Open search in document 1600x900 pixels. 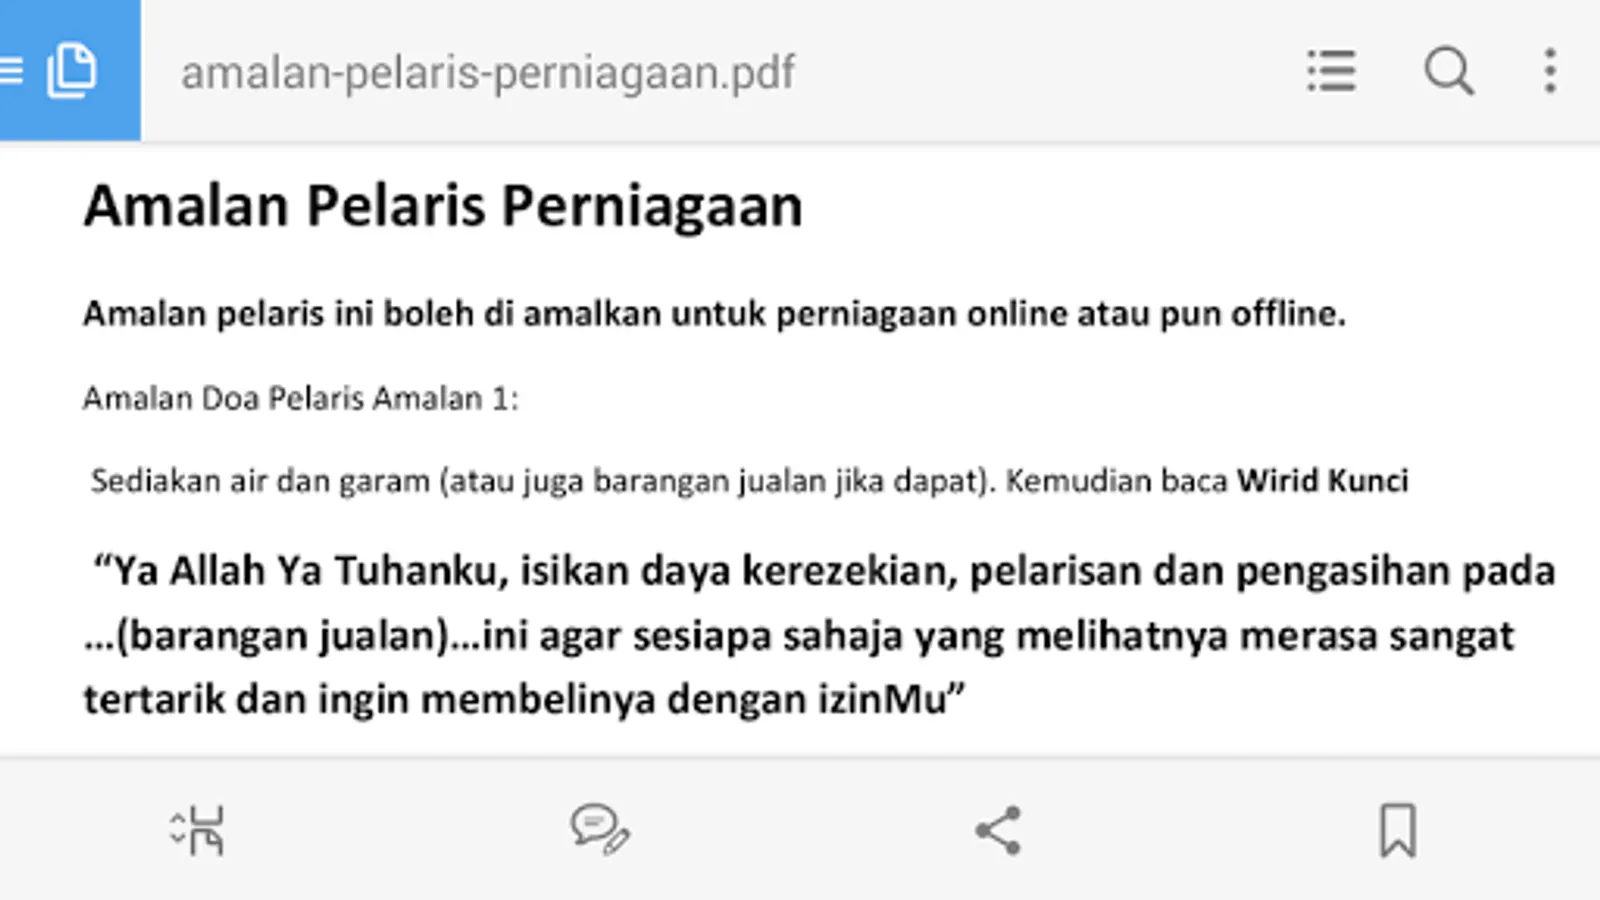point(1449,71)
